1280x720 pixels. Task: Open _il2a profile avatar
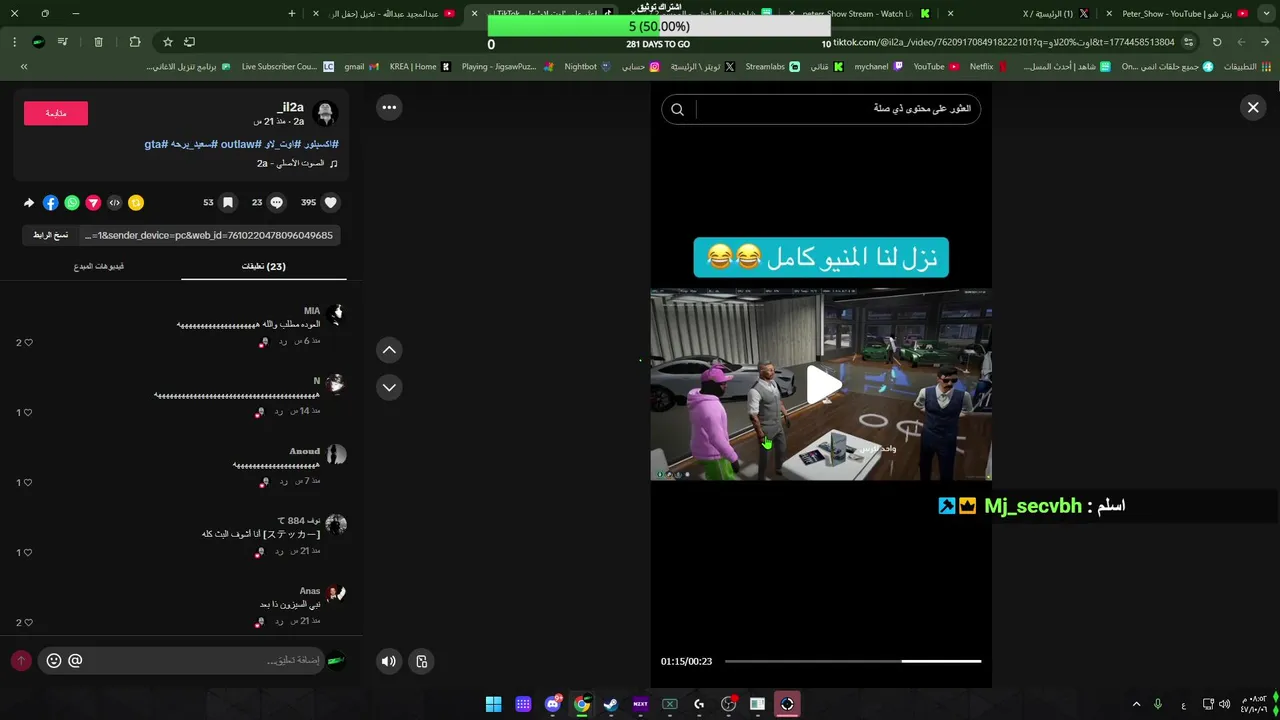click(325, 113)
